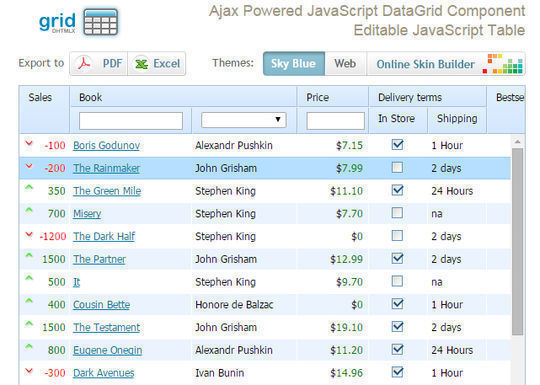Click the dhtmlx grid logo icon

[x=100, y=22]
